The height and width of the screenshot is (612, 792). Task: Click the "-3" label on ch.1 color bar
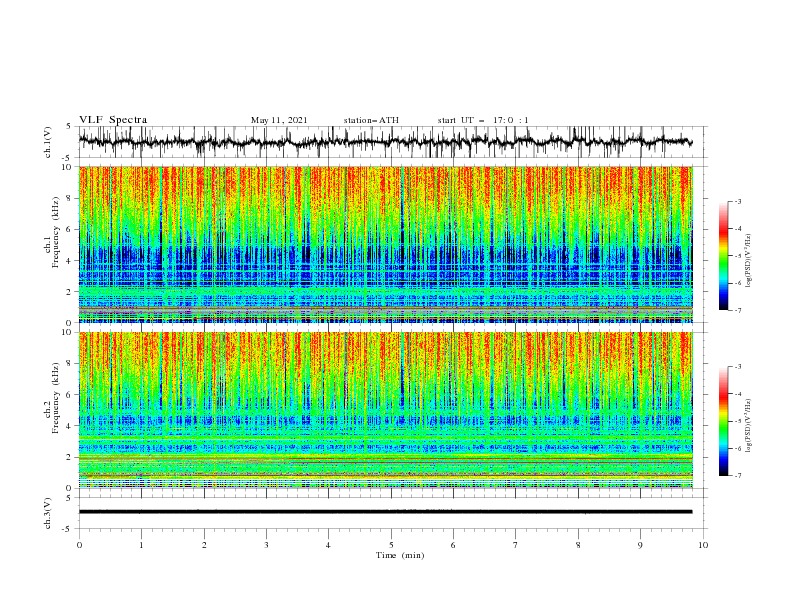[737, 201]
